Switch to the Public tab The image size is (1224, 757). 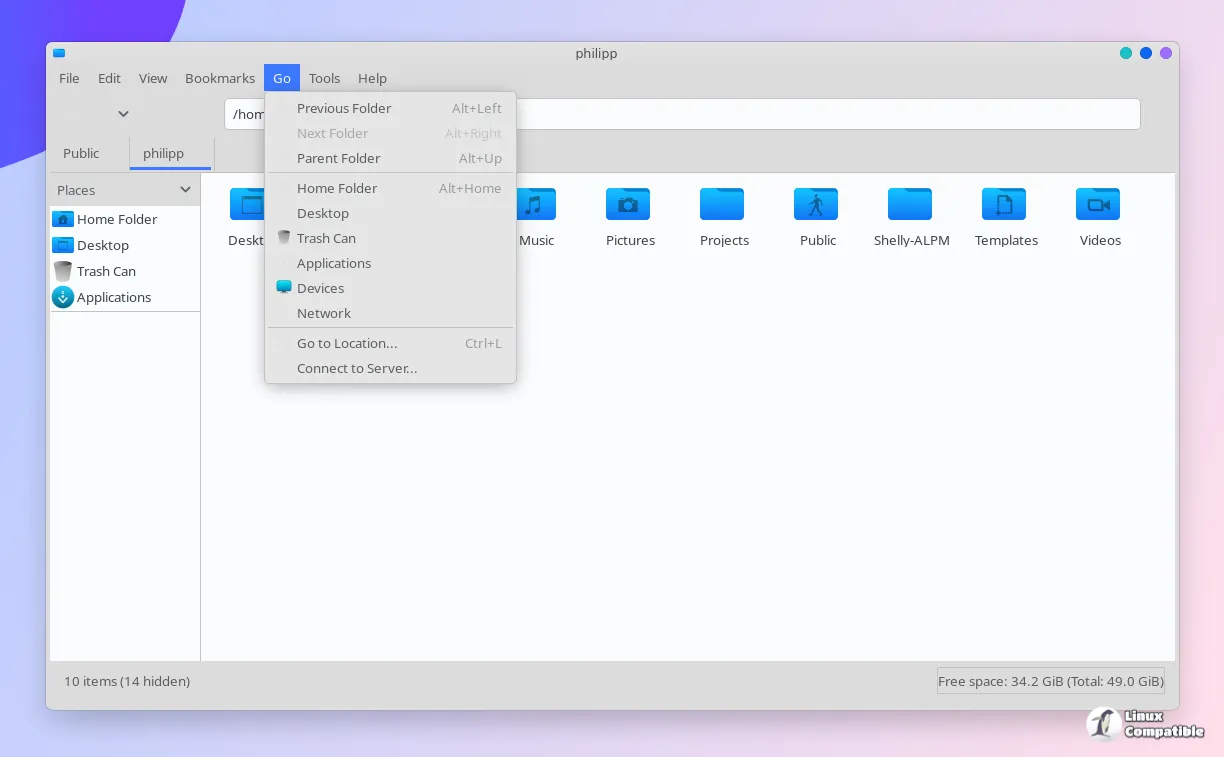point(81,153)
